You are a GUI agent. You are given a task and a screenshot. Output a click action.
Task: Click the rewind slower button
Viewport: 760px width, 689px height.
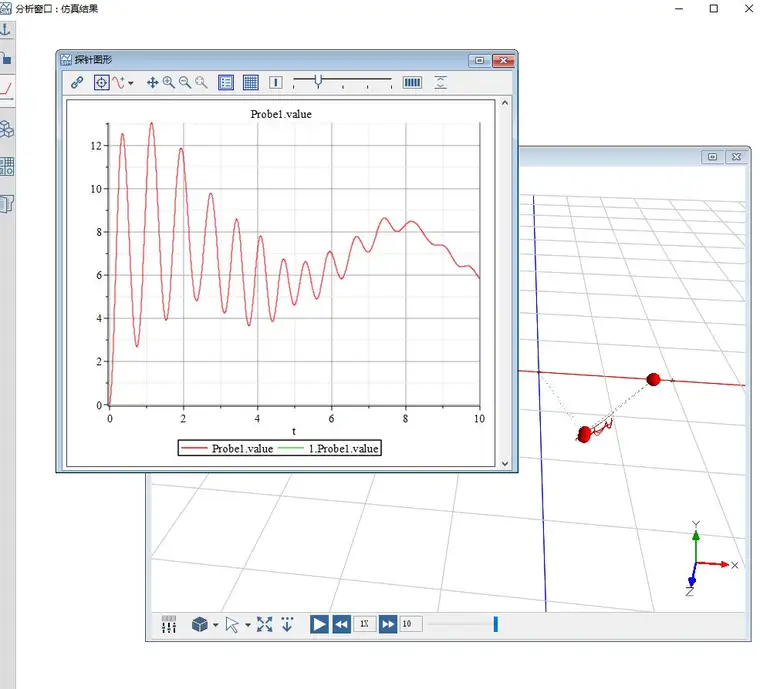coord(342,624)
